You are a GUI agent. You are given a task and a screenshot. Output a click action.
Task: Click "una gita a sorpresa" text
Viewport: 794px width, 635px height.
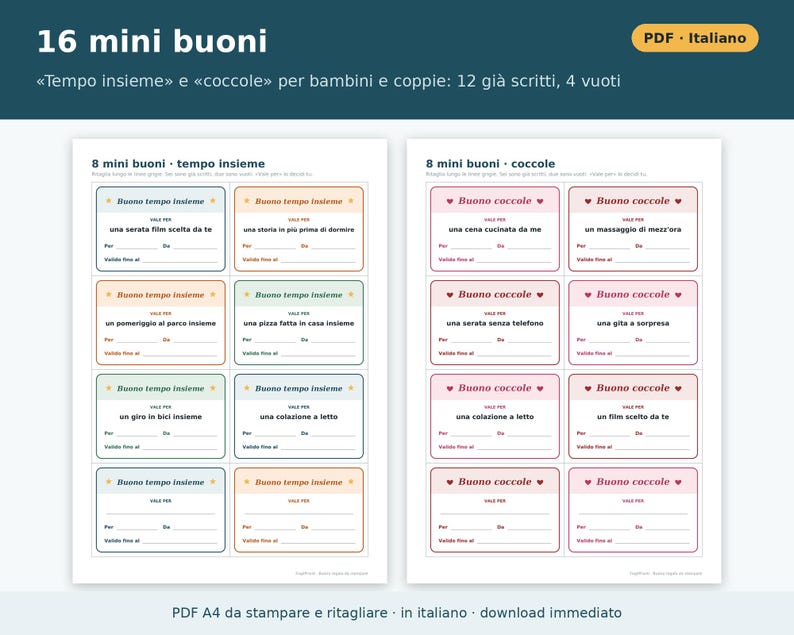click(633, 323)
